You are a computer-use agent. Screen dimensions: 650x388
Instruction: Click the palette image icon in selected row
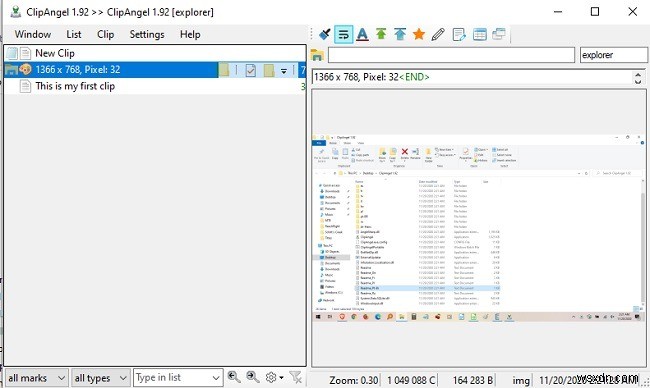[x=25, y=70]
